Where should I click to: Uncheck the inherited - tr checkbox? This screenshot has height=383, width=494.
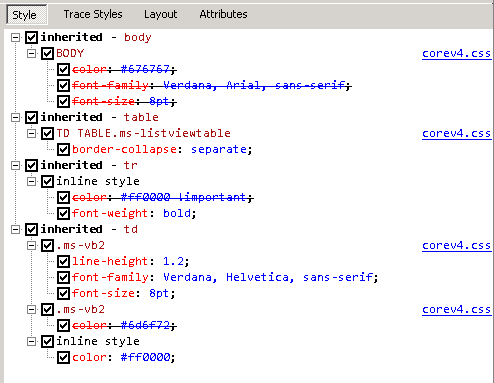(x=31, y=165)
